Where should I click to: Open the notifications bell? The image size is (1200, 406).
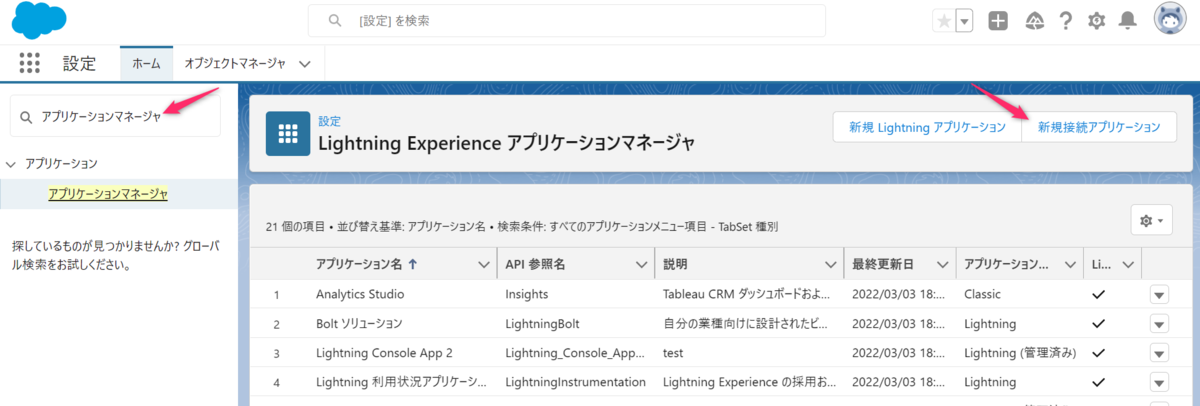1128,21
